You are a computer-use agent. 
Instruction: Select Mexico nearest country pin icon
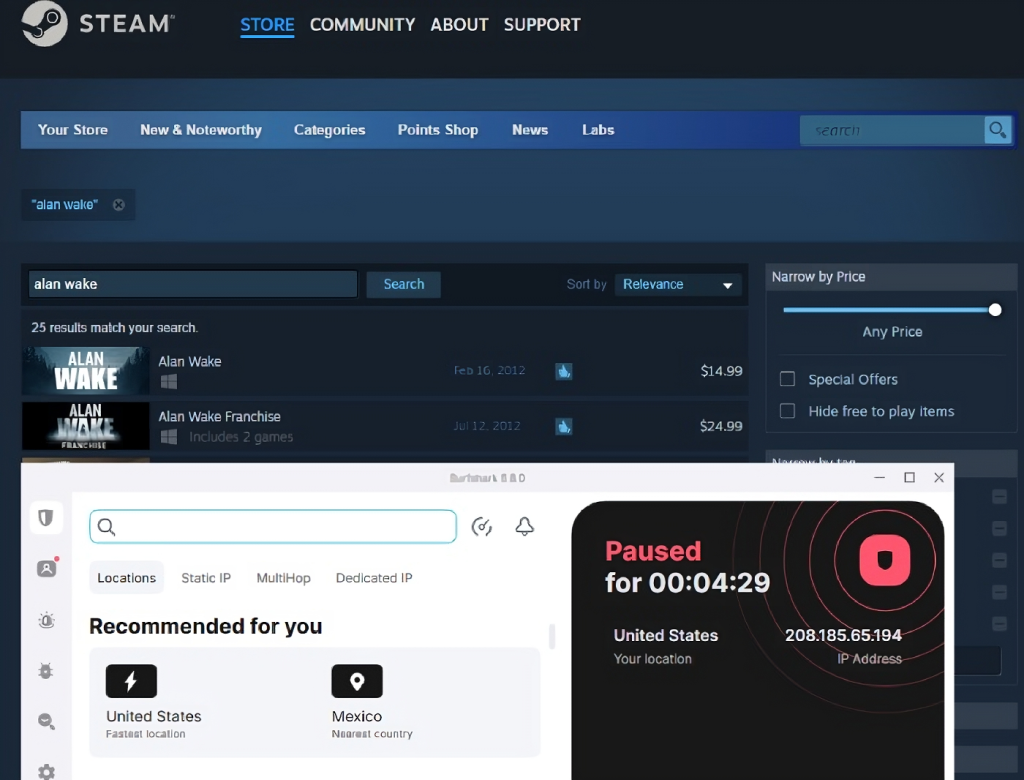(357, 681)
